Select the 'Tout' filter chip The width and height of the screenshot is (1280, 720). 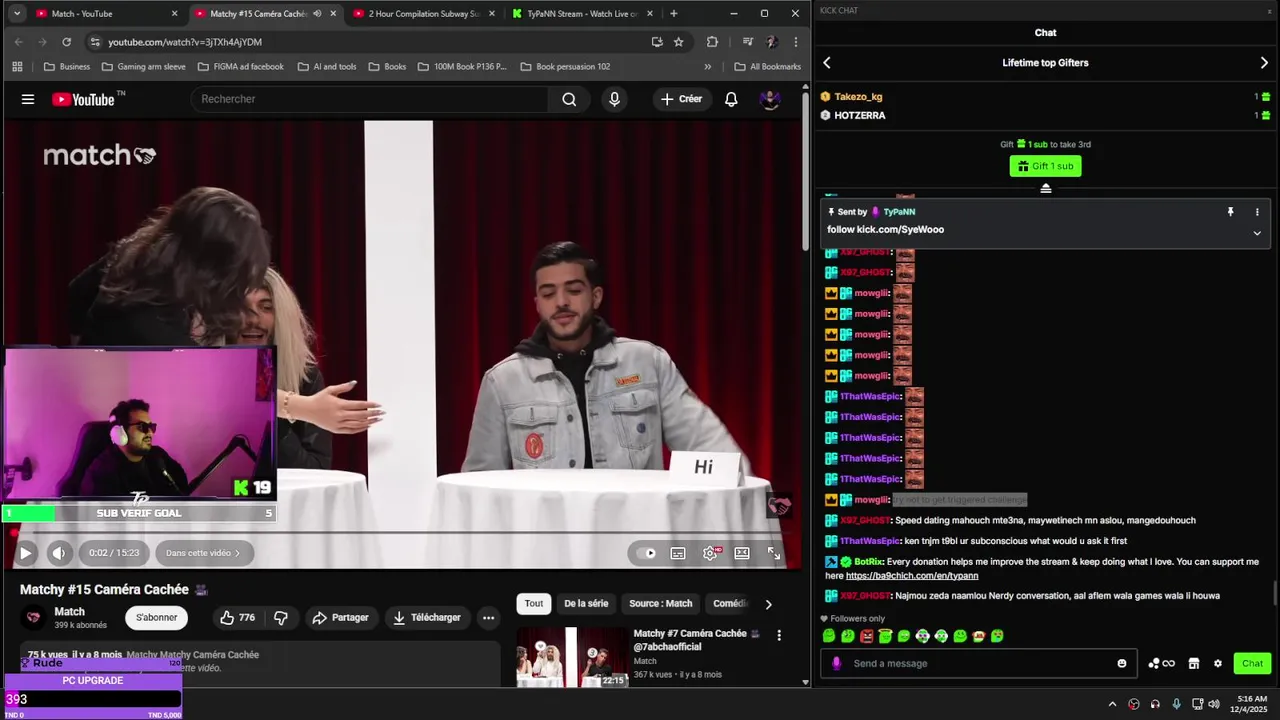pyautogui.click(x=534, y=604)
